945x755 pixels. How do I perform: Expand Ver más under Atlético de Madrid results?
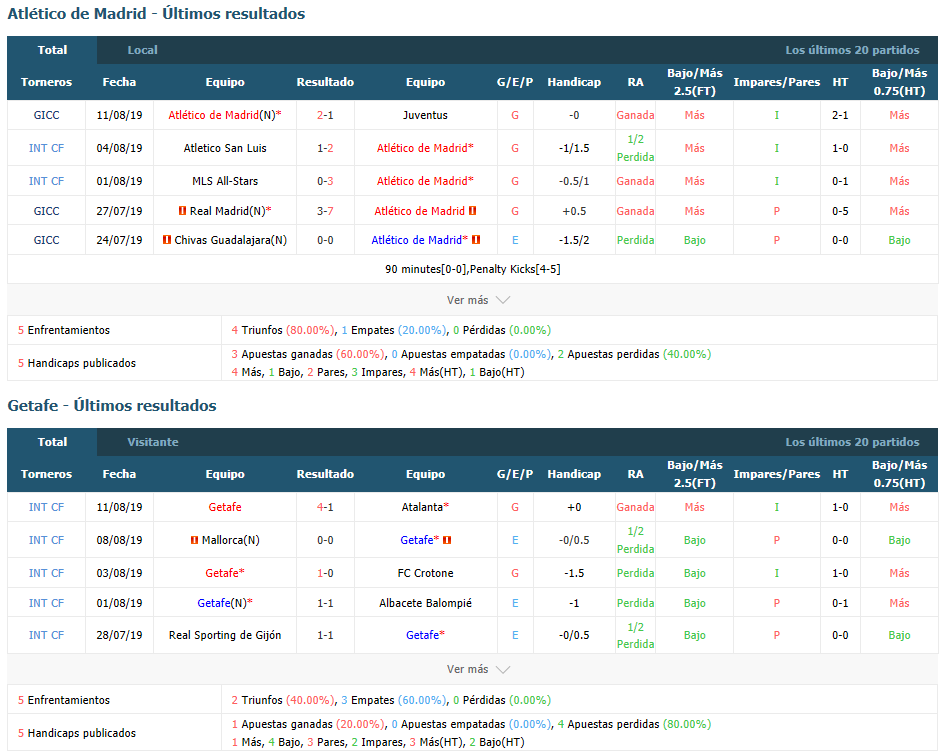coord(478,300)
